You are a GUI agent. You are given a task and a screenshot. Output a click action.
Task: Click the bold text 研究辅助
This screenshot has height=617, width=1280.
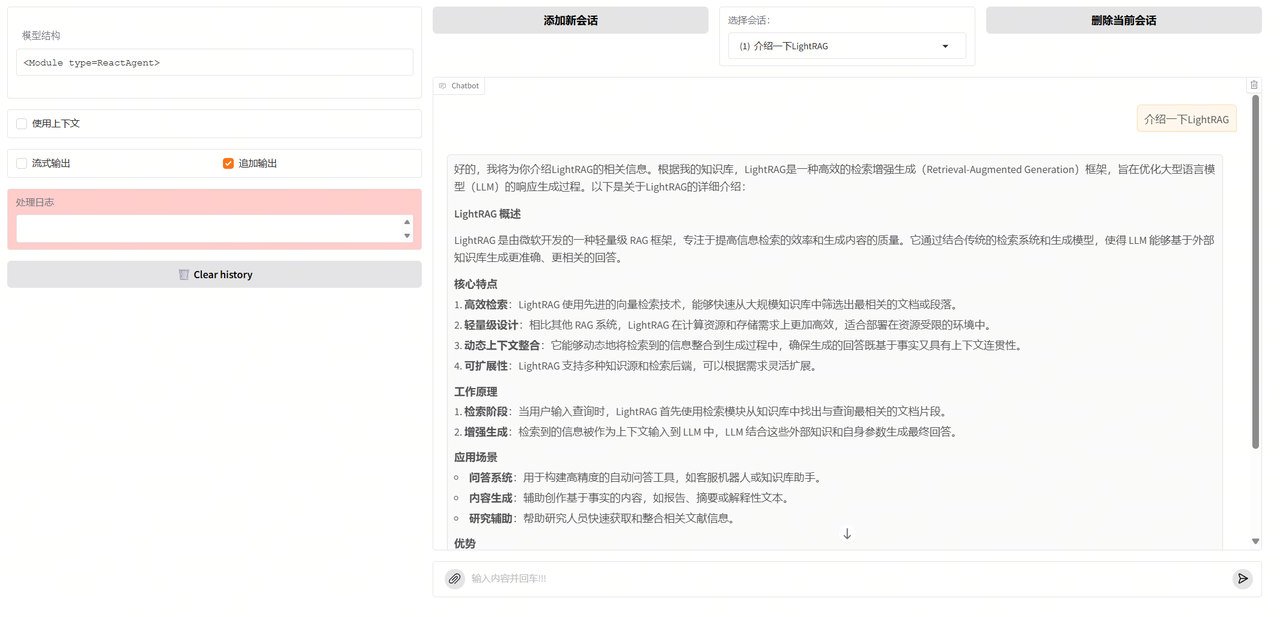[491, 518]
